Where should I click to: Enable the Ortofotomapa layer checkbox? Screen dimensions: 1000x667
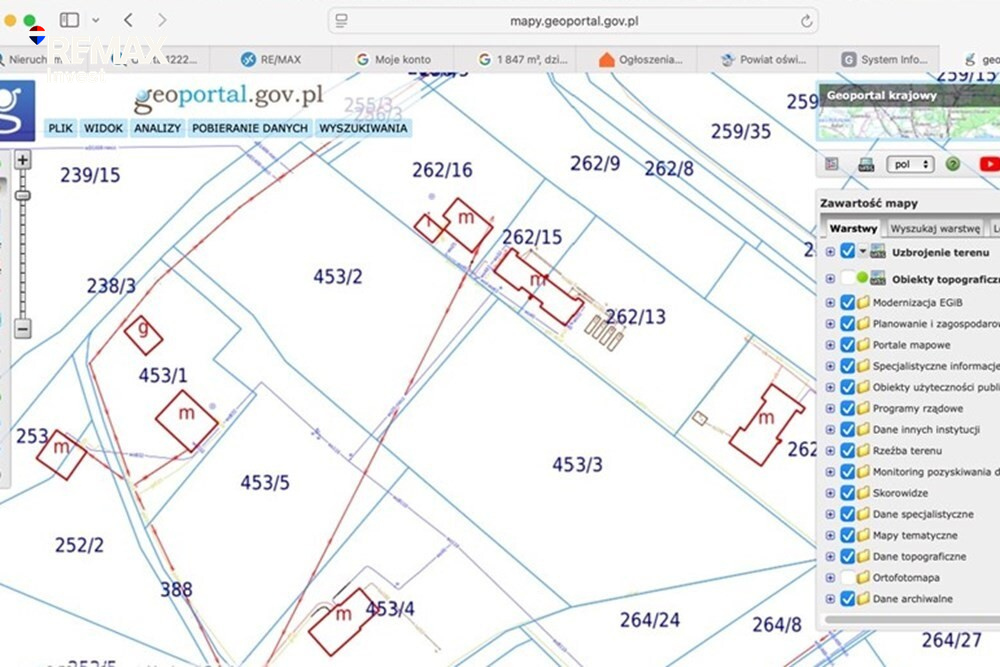[x=847, y=578]
